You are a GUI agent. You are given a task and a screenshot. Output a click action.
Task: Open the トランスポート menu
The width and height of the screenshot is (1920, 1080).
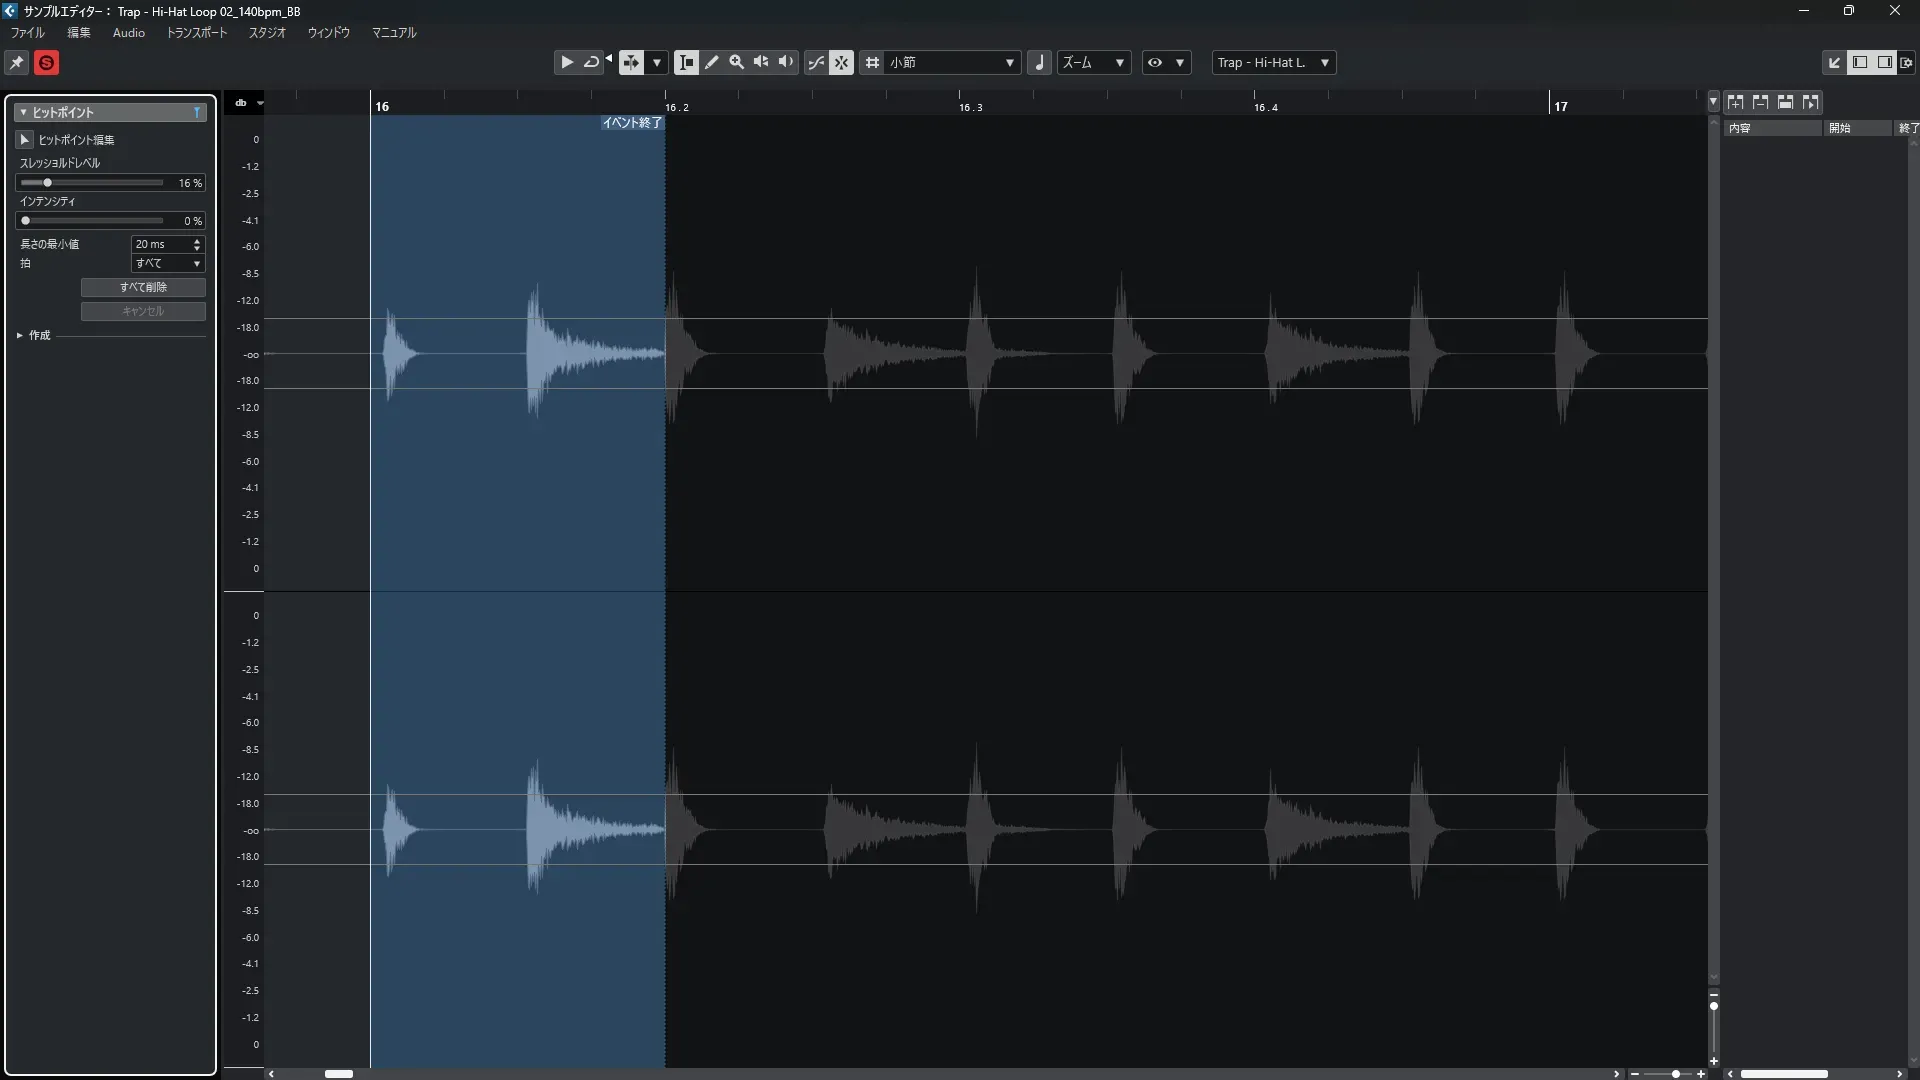click(x=196, y=33)
